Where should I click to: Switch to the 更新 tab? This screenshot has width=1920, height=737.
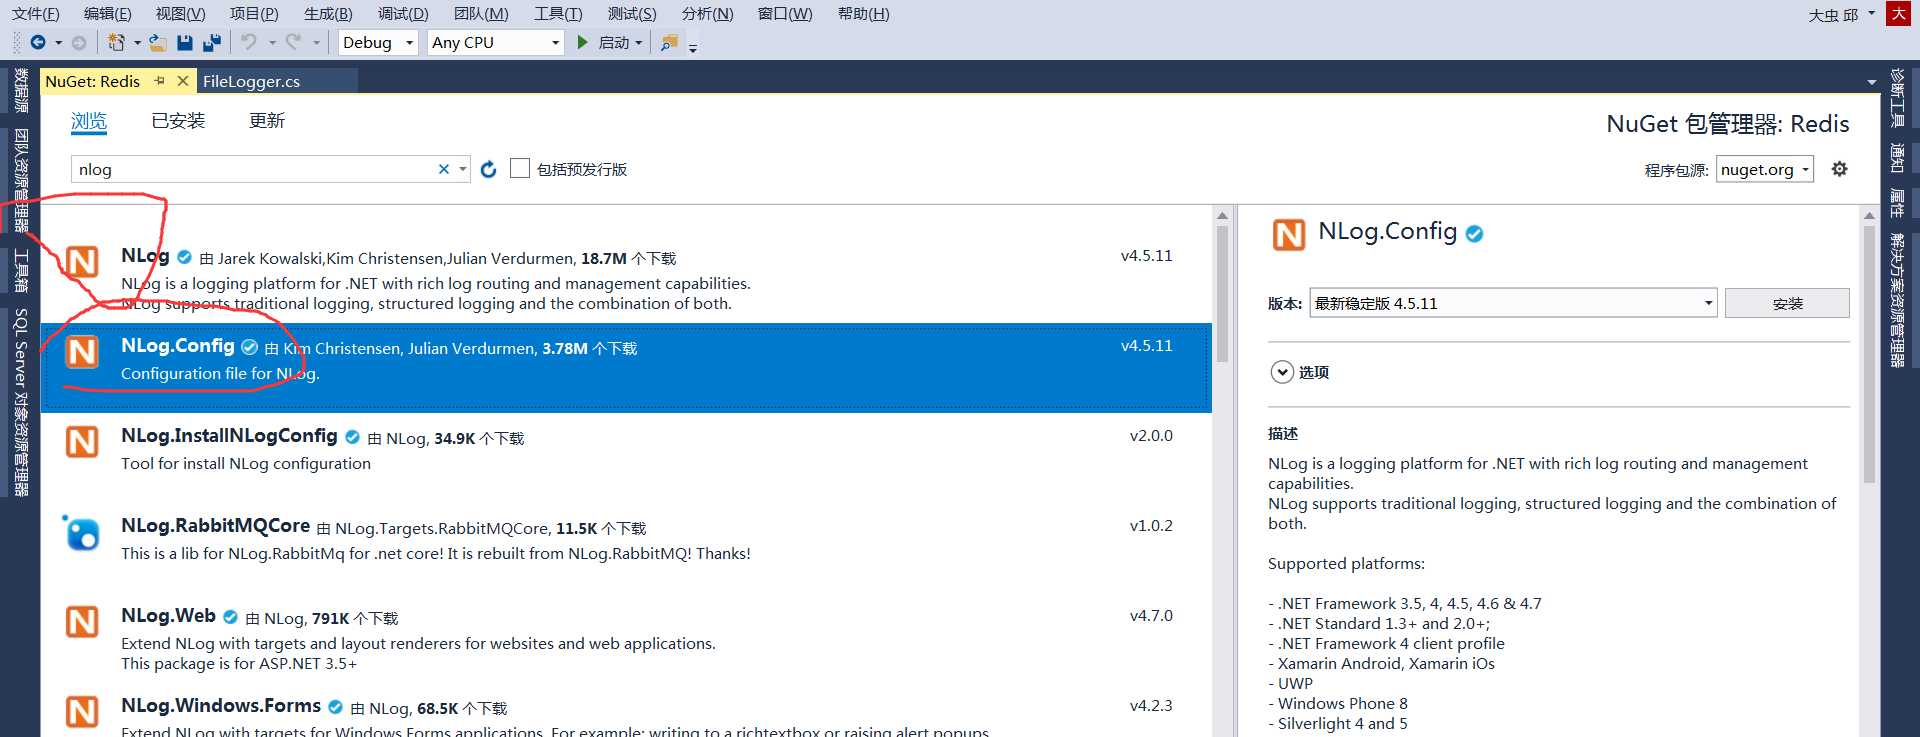click(x=267, y=121)
